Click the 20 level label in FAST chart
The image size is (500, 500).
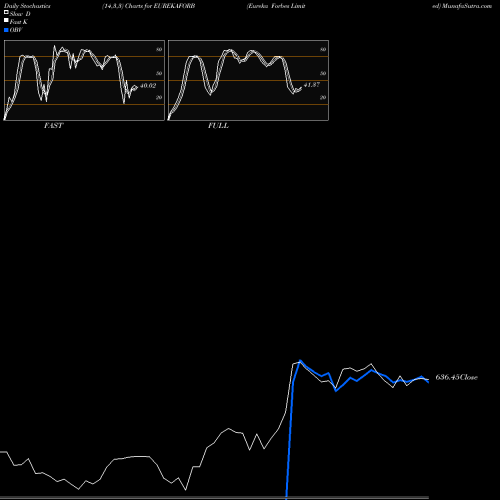pos(159,97)
